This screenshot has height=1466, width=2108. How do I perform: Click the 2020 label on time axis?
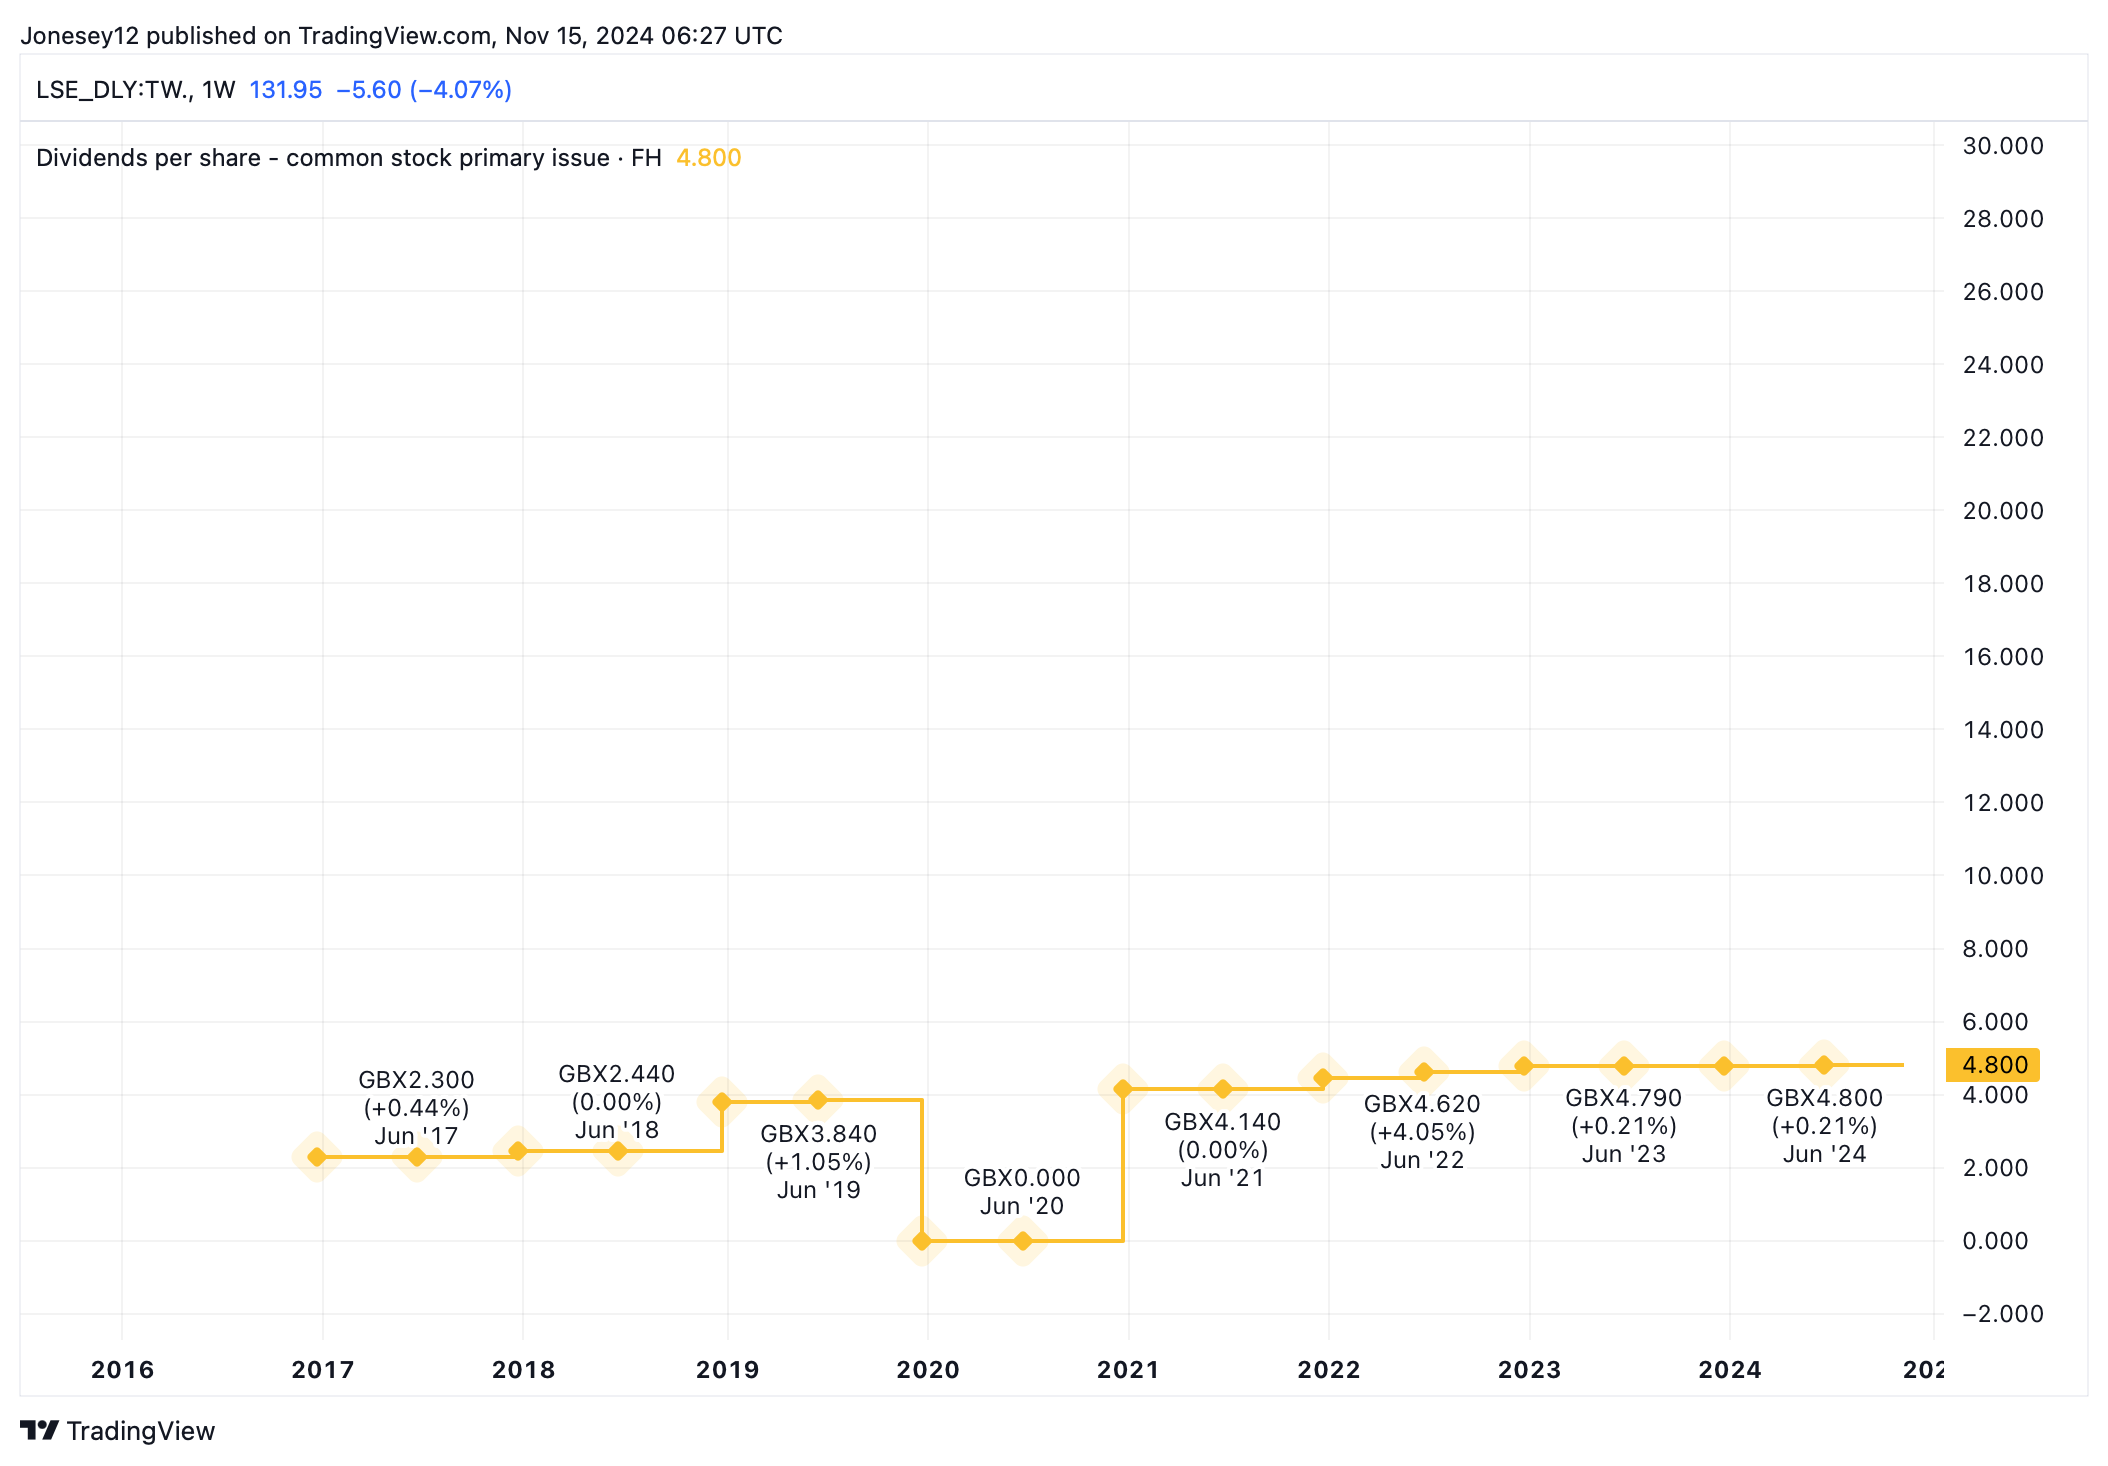pos(927,1369)
